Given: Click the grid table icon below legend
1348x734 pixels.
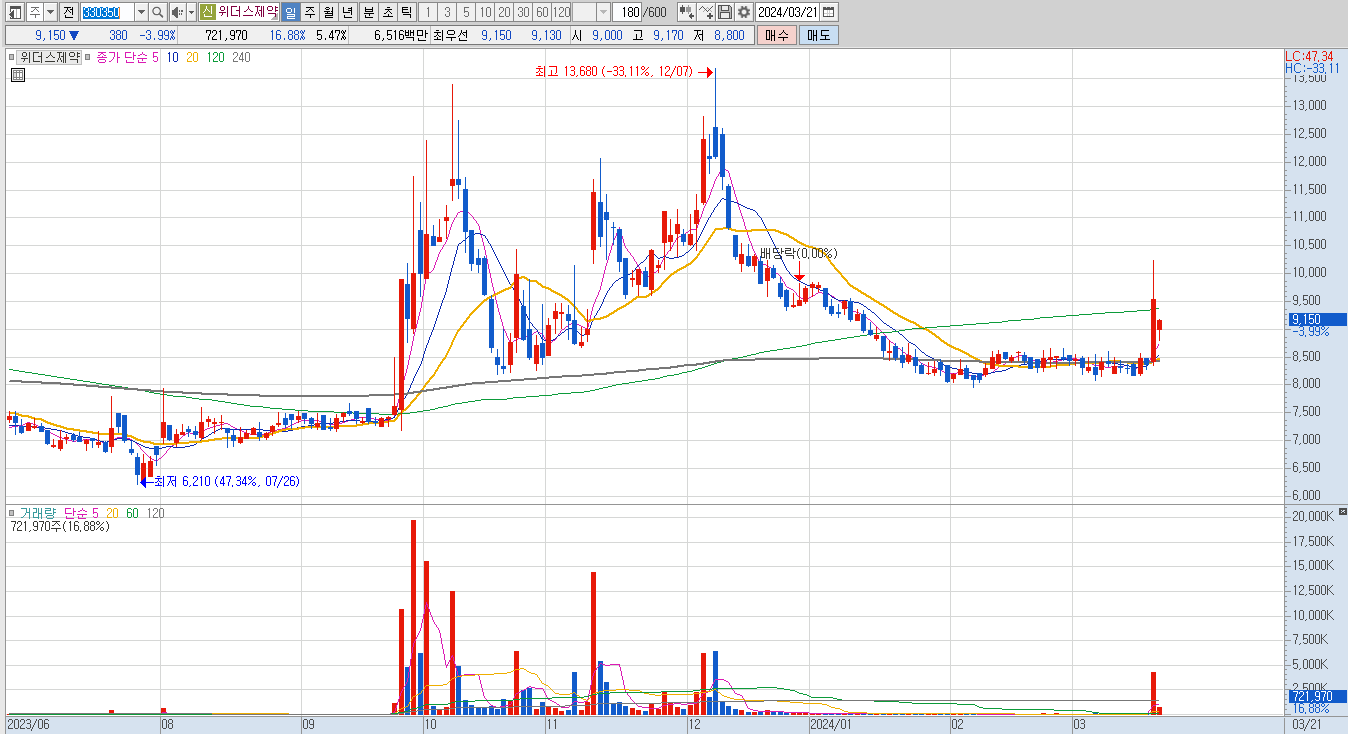Looking at the screenshot, I should pyautogui.click(x=17, y=74).
